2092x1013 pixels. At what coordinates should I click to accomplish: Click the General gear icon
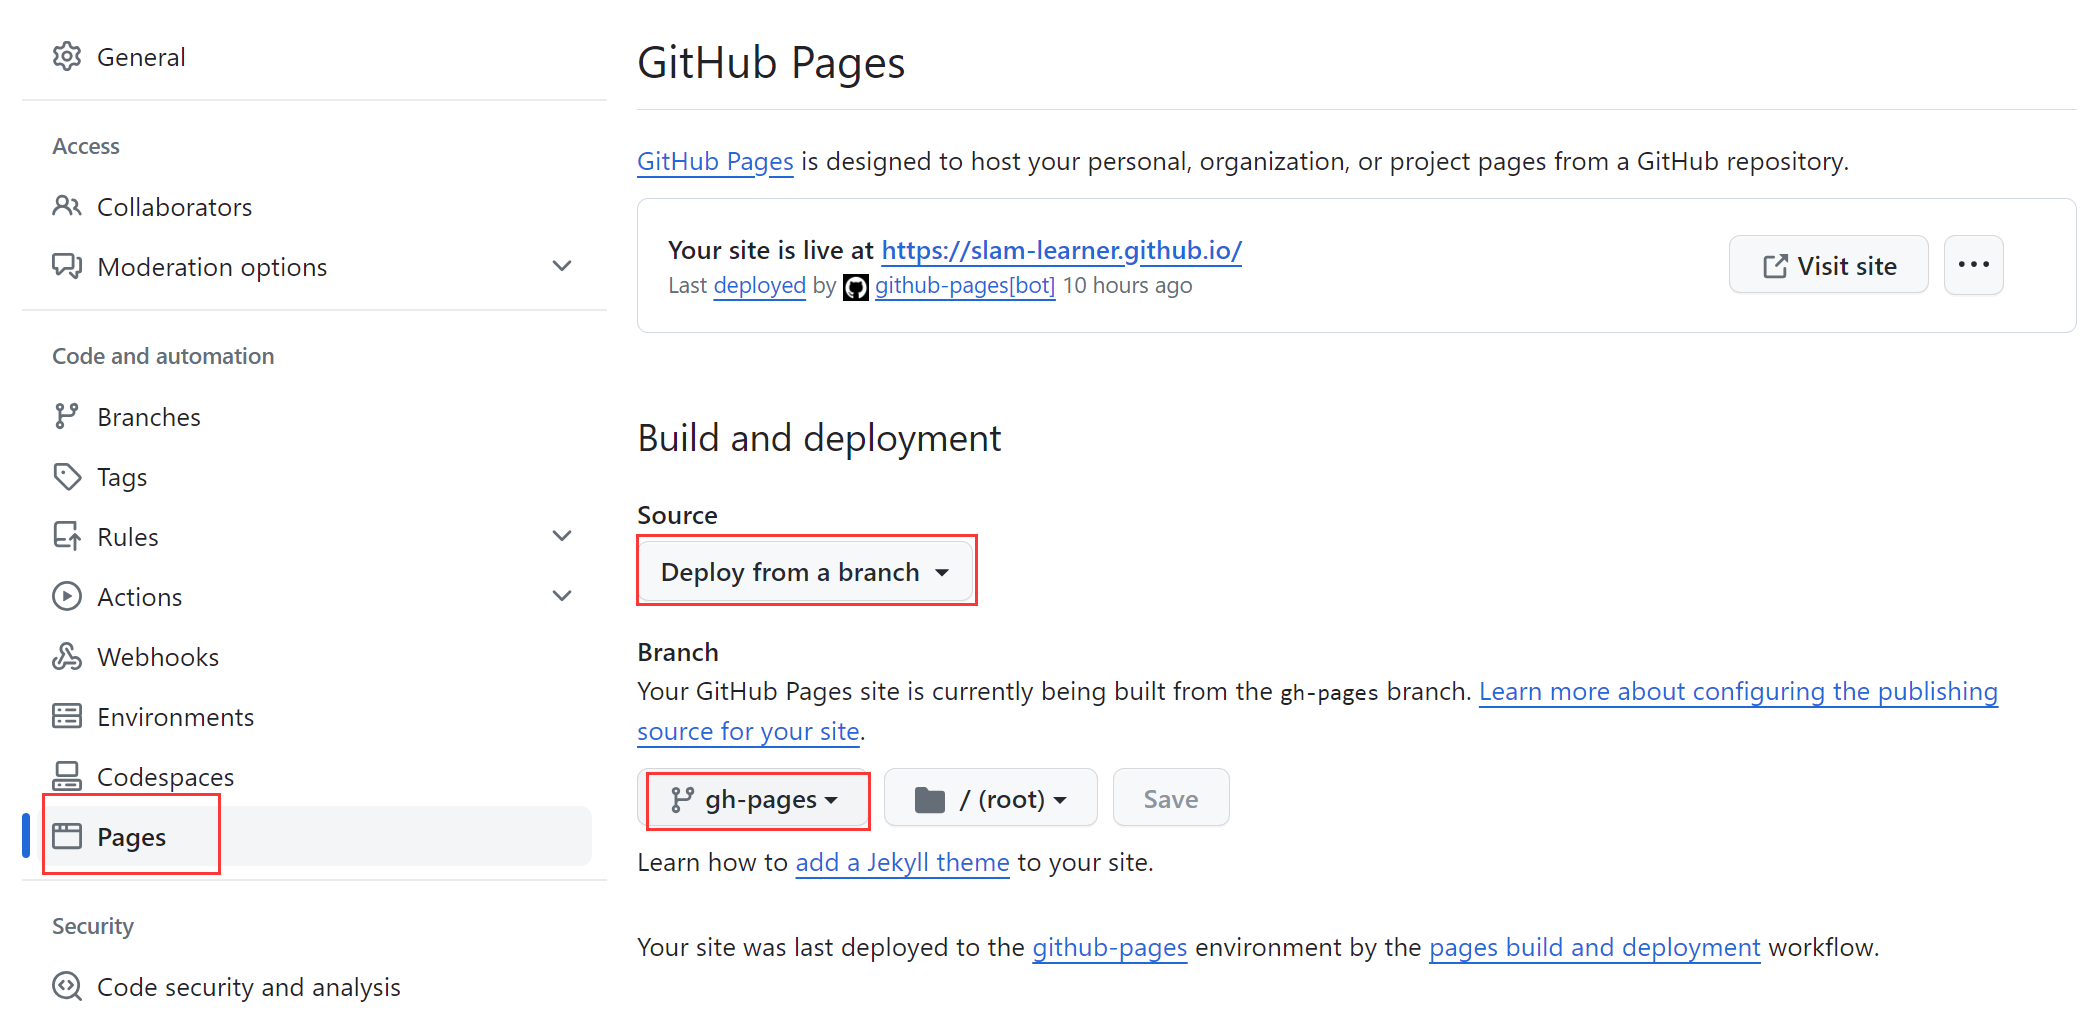click(x=67, y=57)
